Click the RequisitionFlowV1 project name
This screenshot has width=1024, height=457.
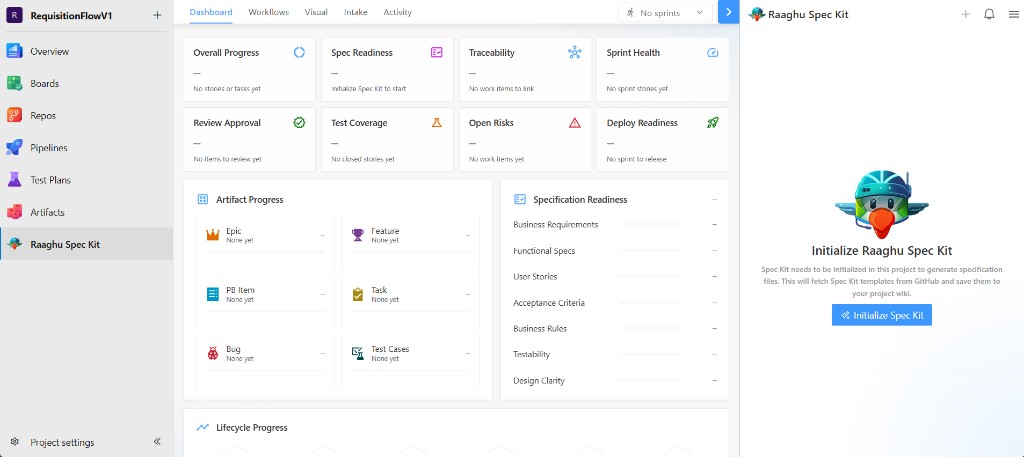click(71, 16)
